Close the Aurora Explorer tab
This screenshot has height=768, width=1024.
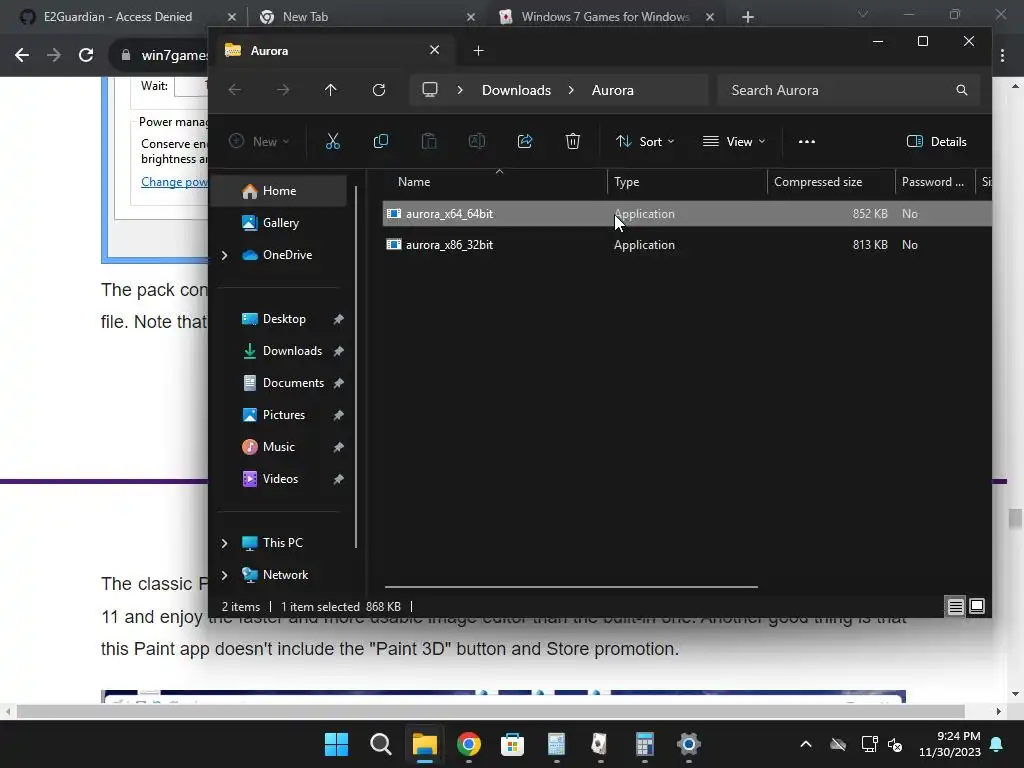(434, 50)
